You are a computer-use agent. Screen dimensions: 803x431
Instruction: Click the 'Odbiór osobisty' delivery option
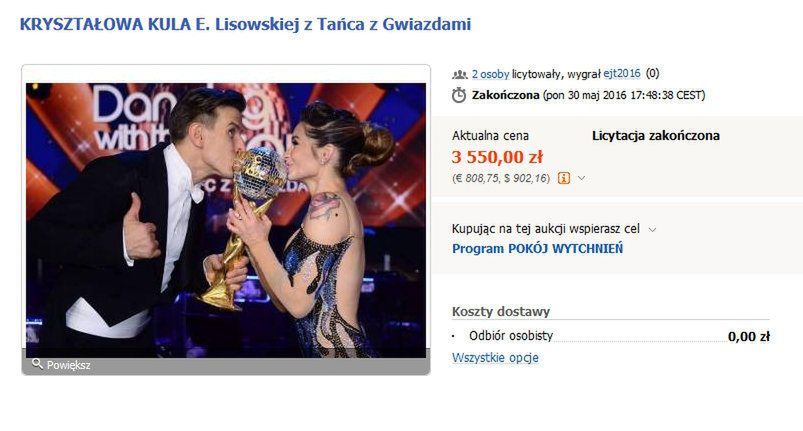click(511, 336)
